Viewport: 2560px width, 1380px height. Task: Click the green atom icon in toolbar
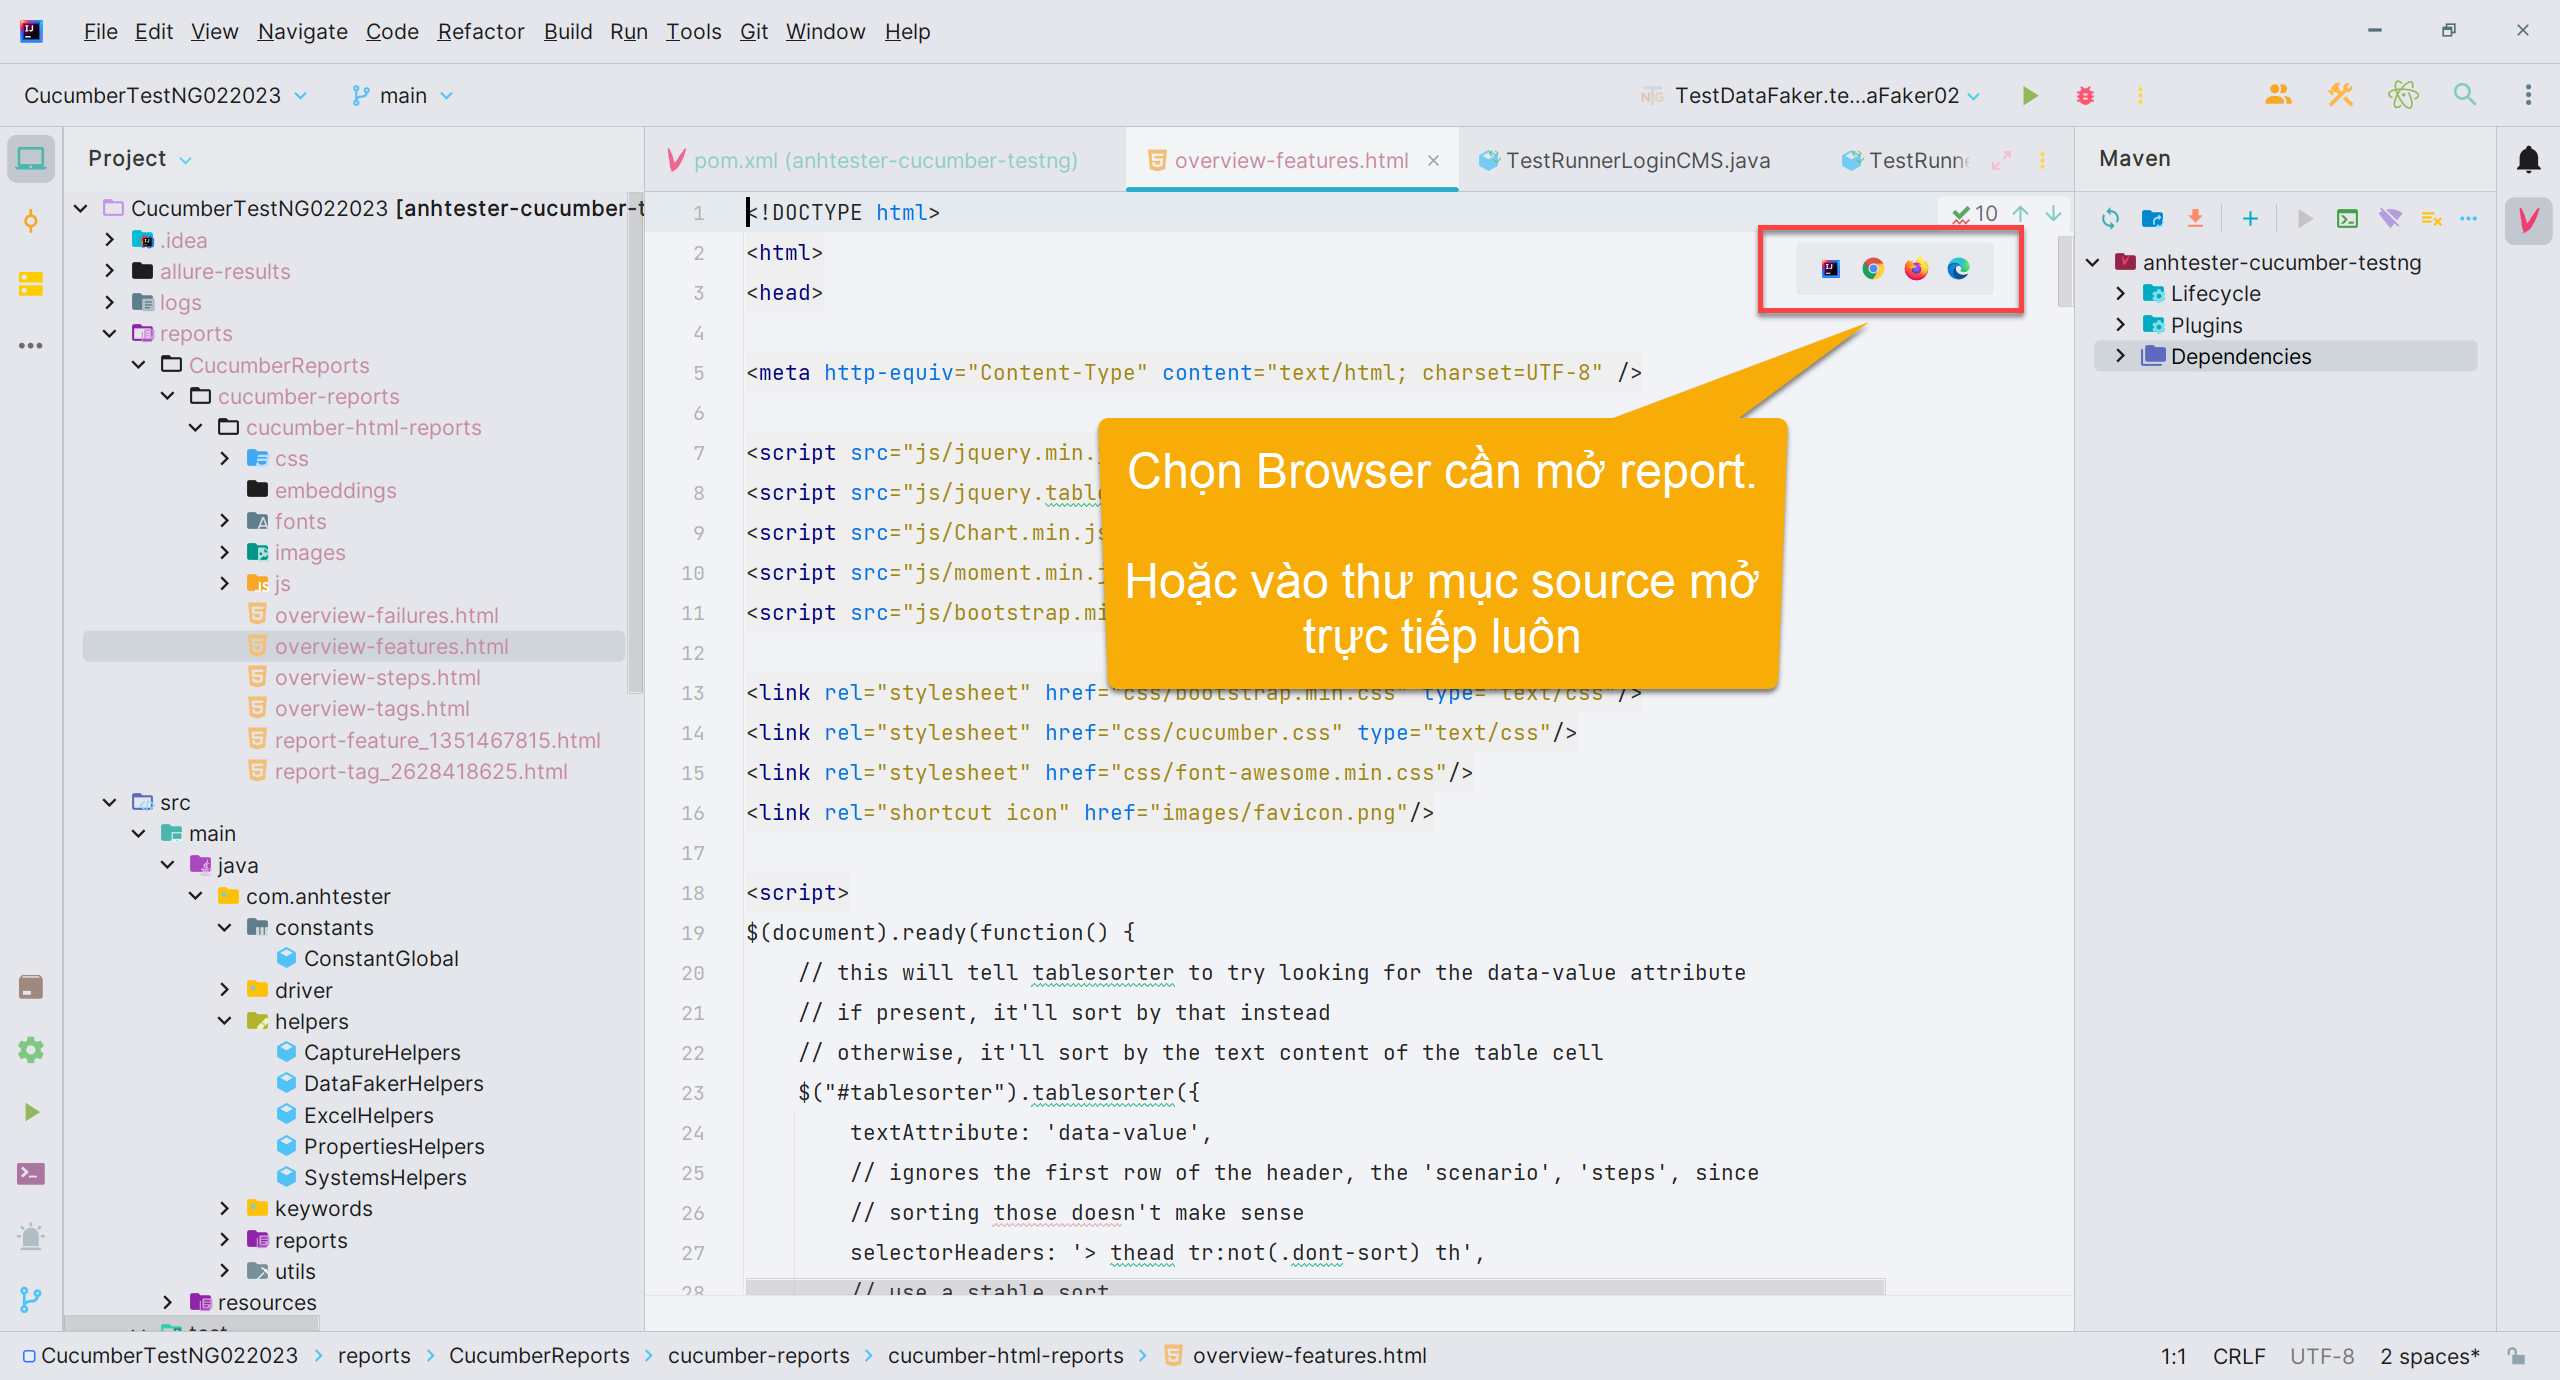[2404, 96]
